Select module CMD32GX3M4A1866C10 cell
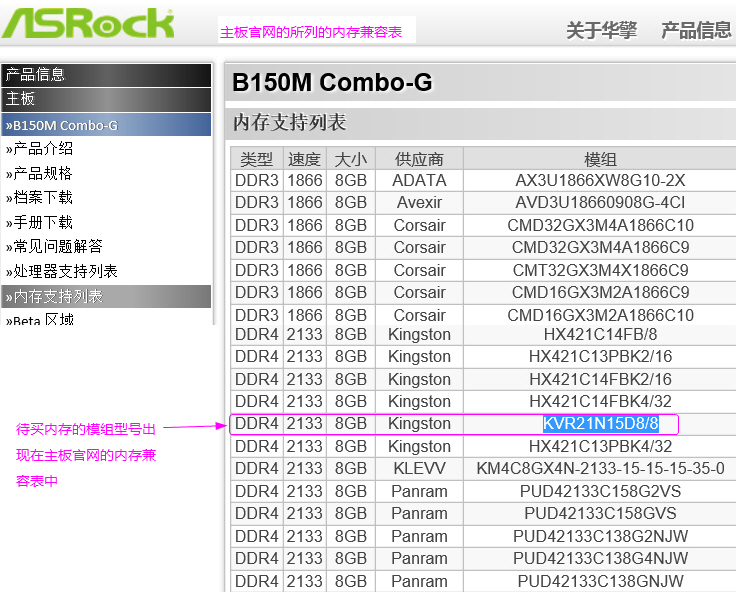 pos(600,225)
